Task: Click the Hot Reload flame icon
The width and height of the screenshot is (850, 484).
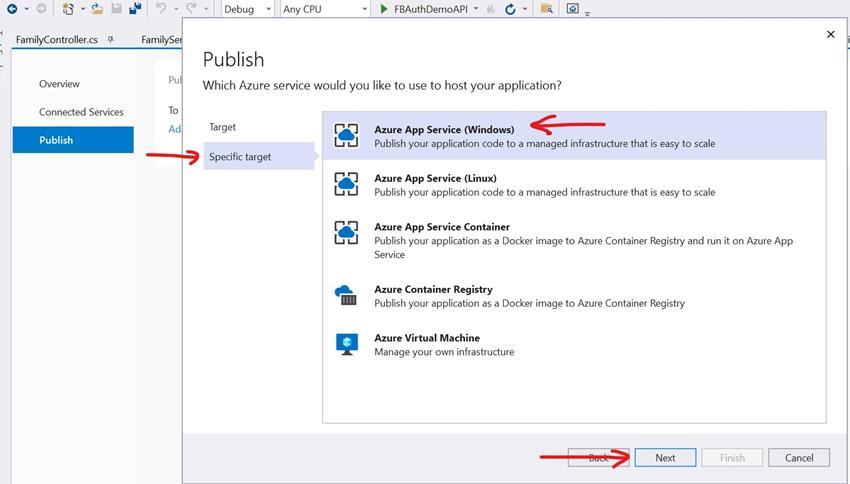Action: 491,9
